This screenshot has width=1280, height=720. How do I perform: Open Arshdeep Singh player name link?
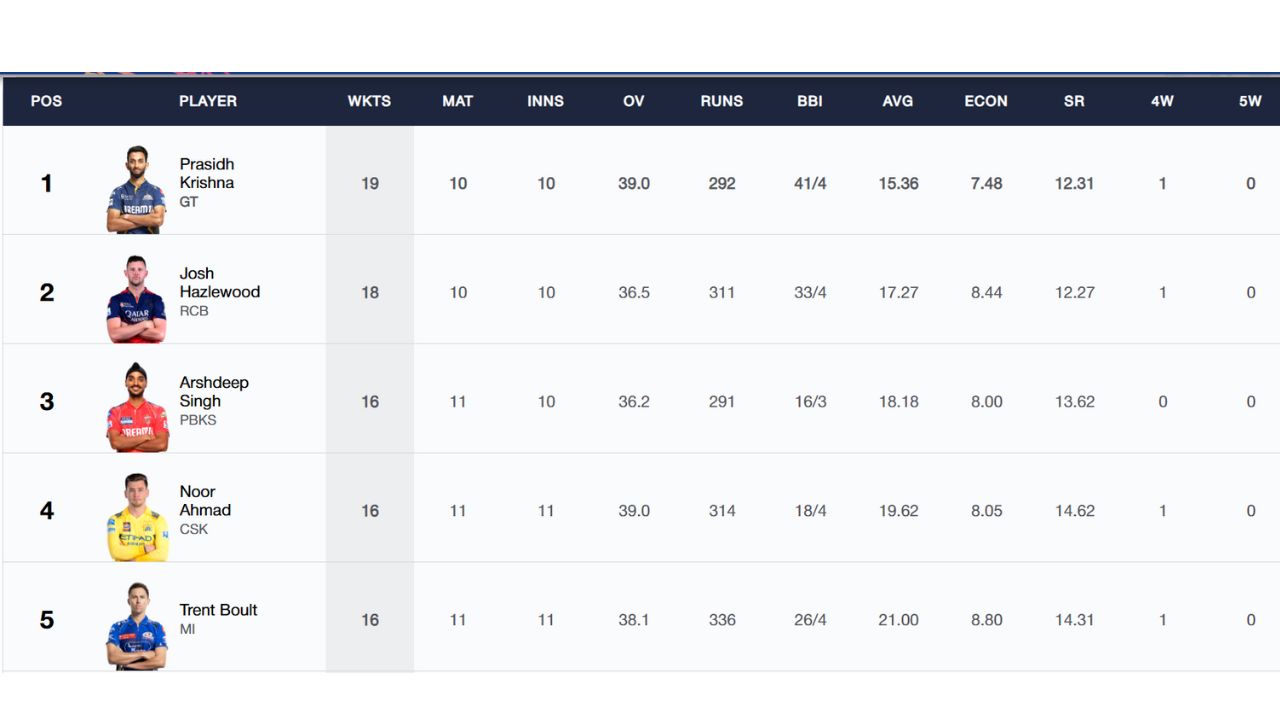point(214,391)
